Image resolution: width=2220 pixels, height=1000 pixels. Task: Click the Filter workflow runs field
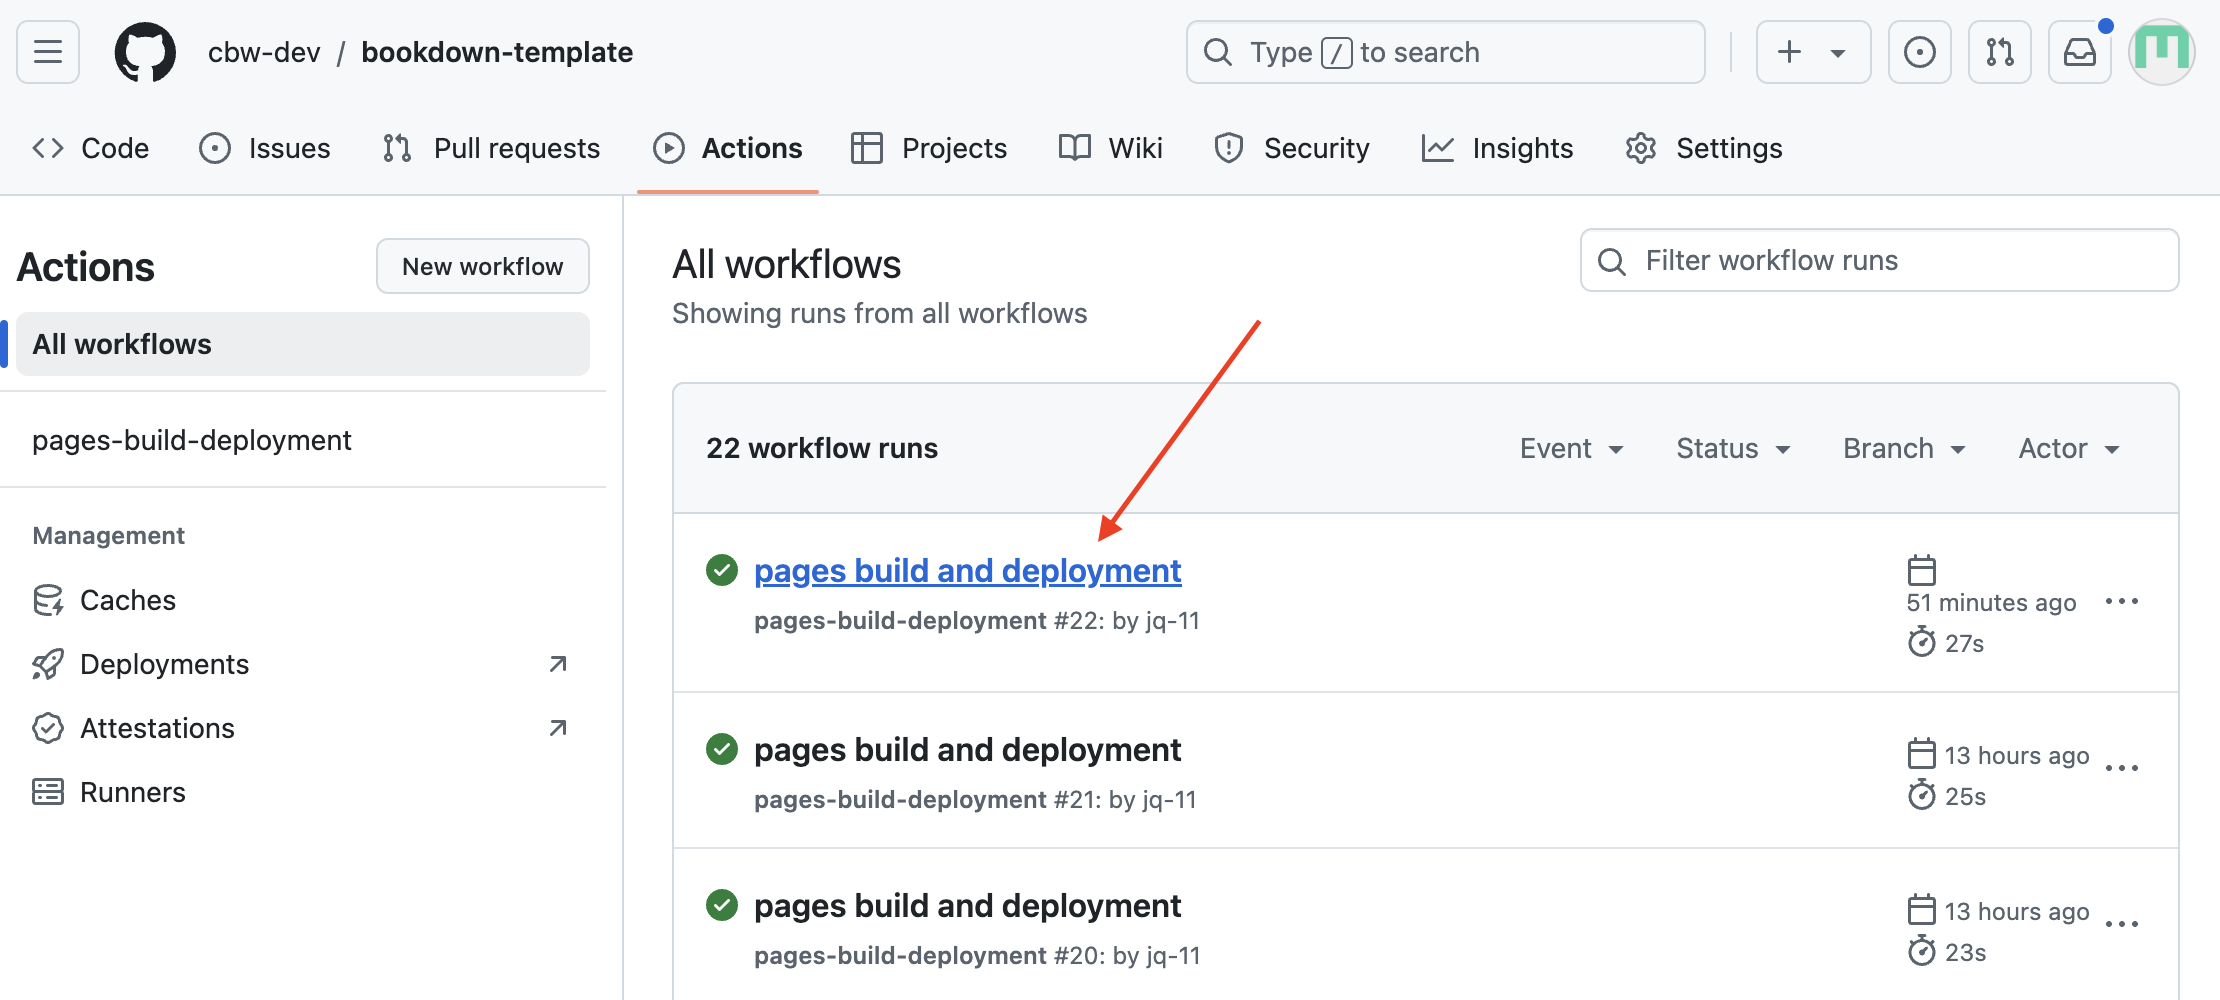click(1878, 260)
